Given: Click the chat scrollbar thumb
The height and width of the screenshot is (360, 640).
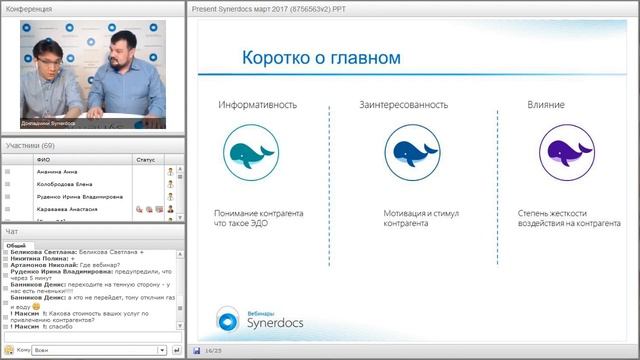Looking at the screenshot, I should coord(180,308).
